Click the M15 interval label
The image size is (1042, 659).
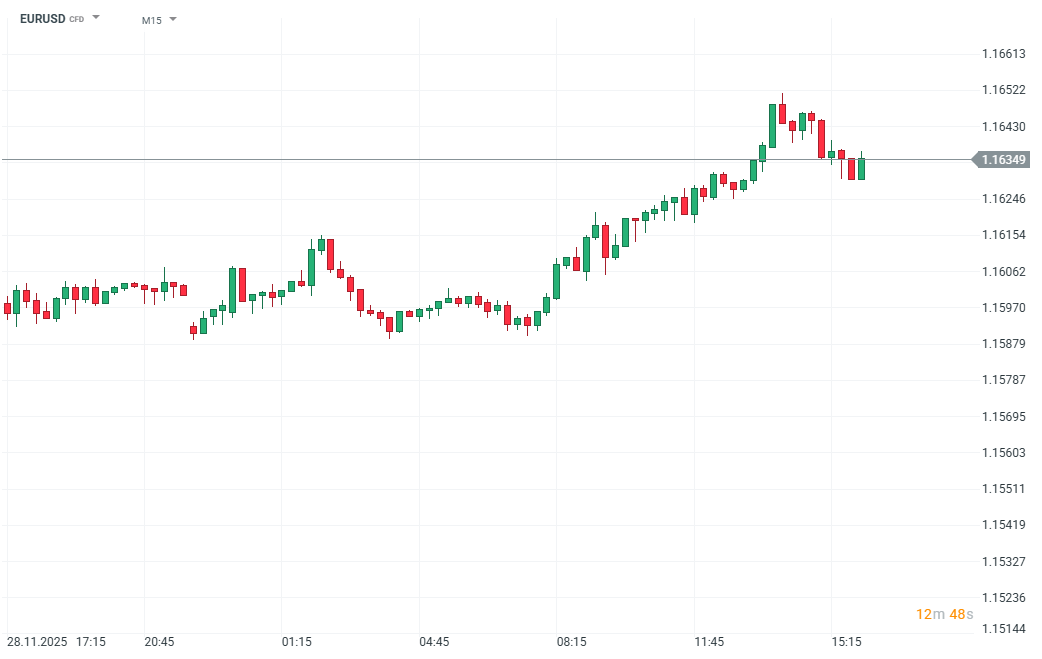(x=151, y=20)
